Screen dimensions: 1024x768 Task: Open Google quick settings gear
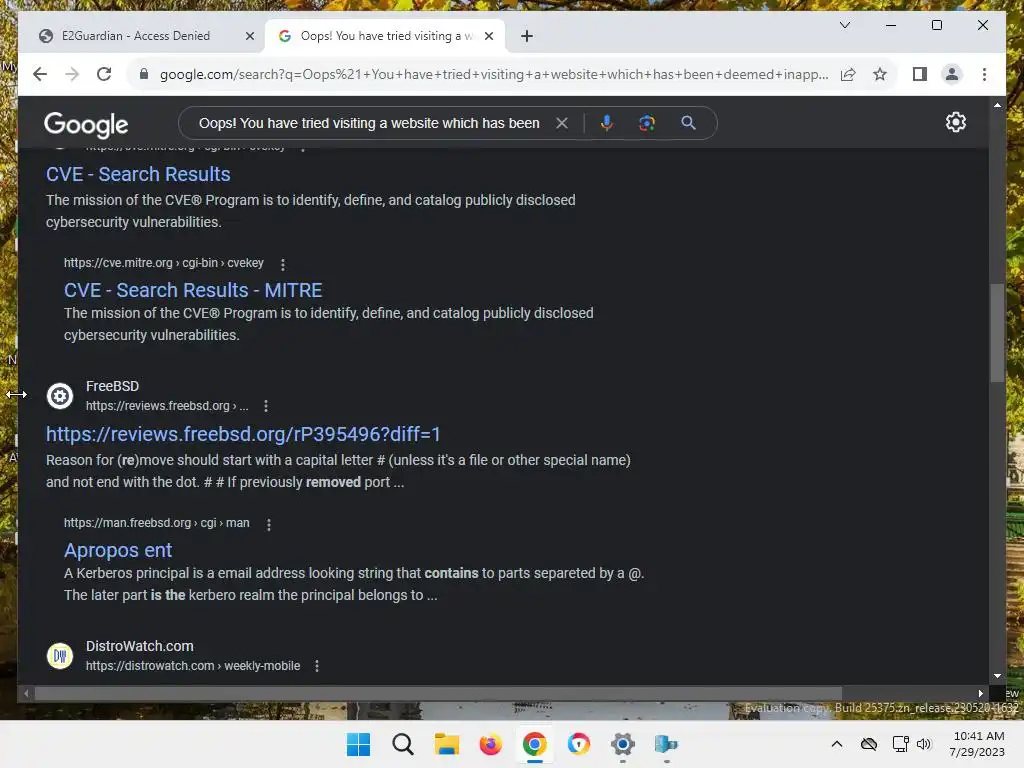955,122
